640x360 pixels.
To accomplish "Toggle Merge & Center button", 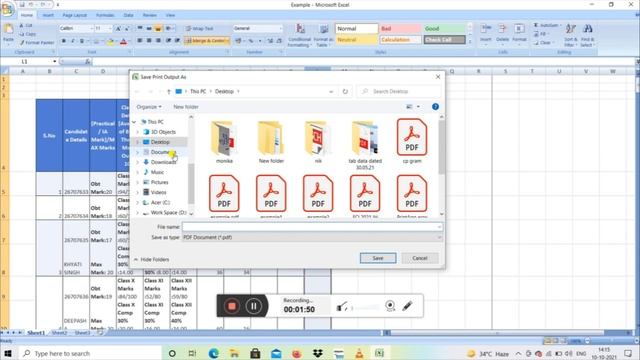I will click(207, 41).
